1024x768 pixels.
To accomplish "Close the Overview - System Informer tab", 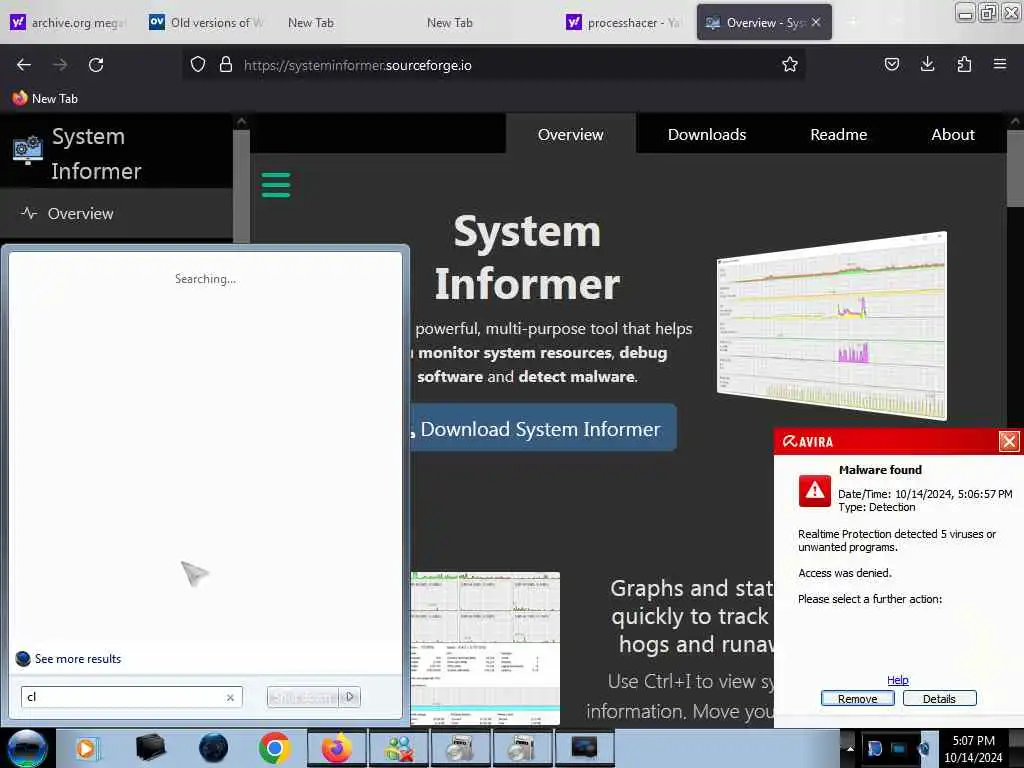I will [816, 22].
